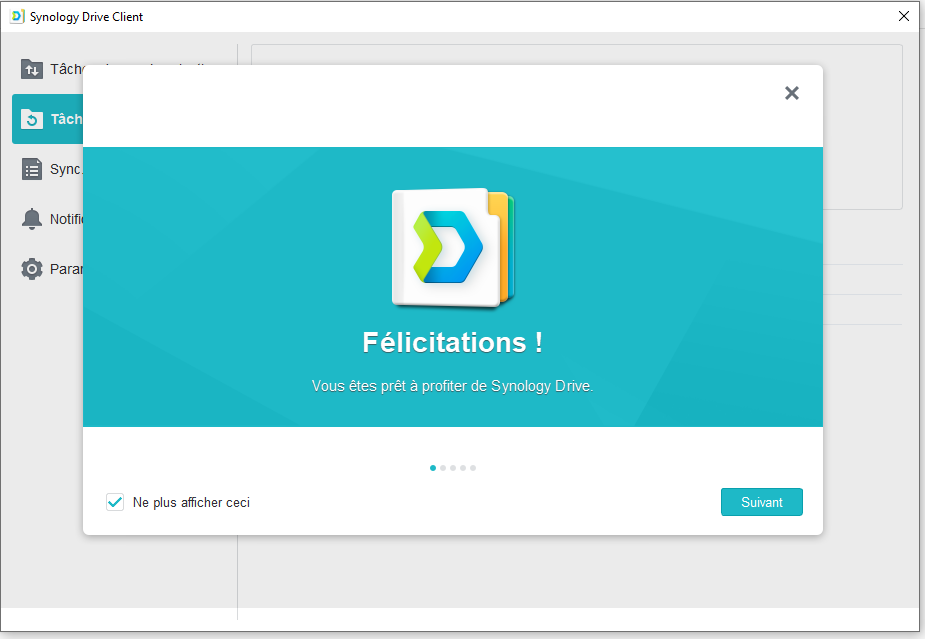Jump to the second wizard page dot
Screen dimensions: 925x639
pyautogui.click(x=443, y=468)
